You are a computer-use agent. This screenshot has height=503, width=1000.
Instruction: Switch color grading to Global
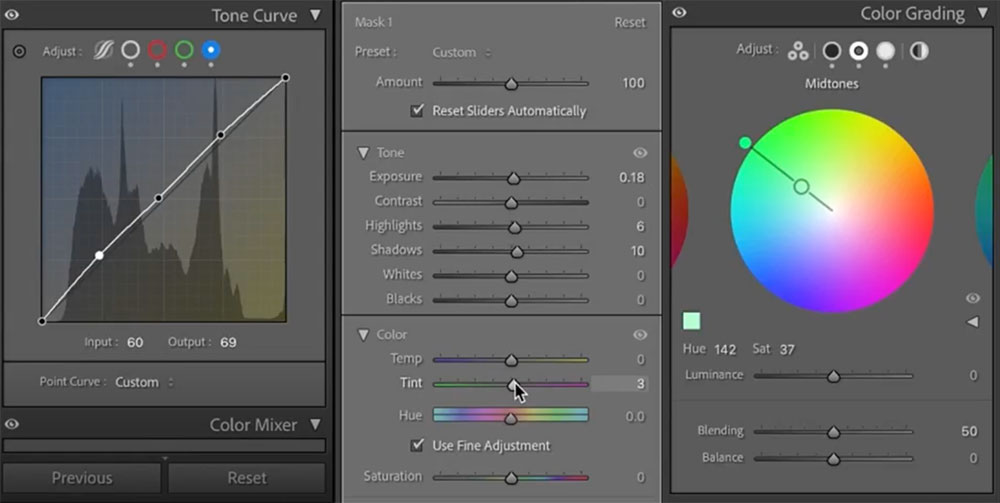coord(919,50)
